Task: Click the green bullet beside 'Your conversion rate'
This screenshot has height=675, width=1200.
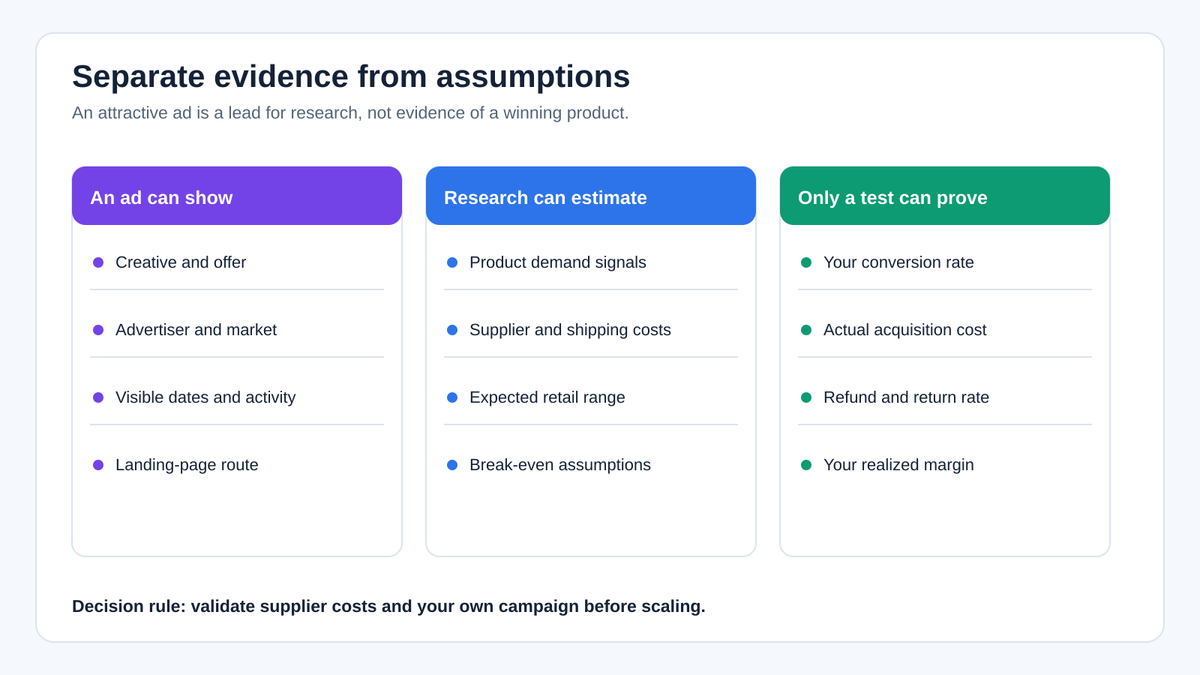Action: (806, 262)
